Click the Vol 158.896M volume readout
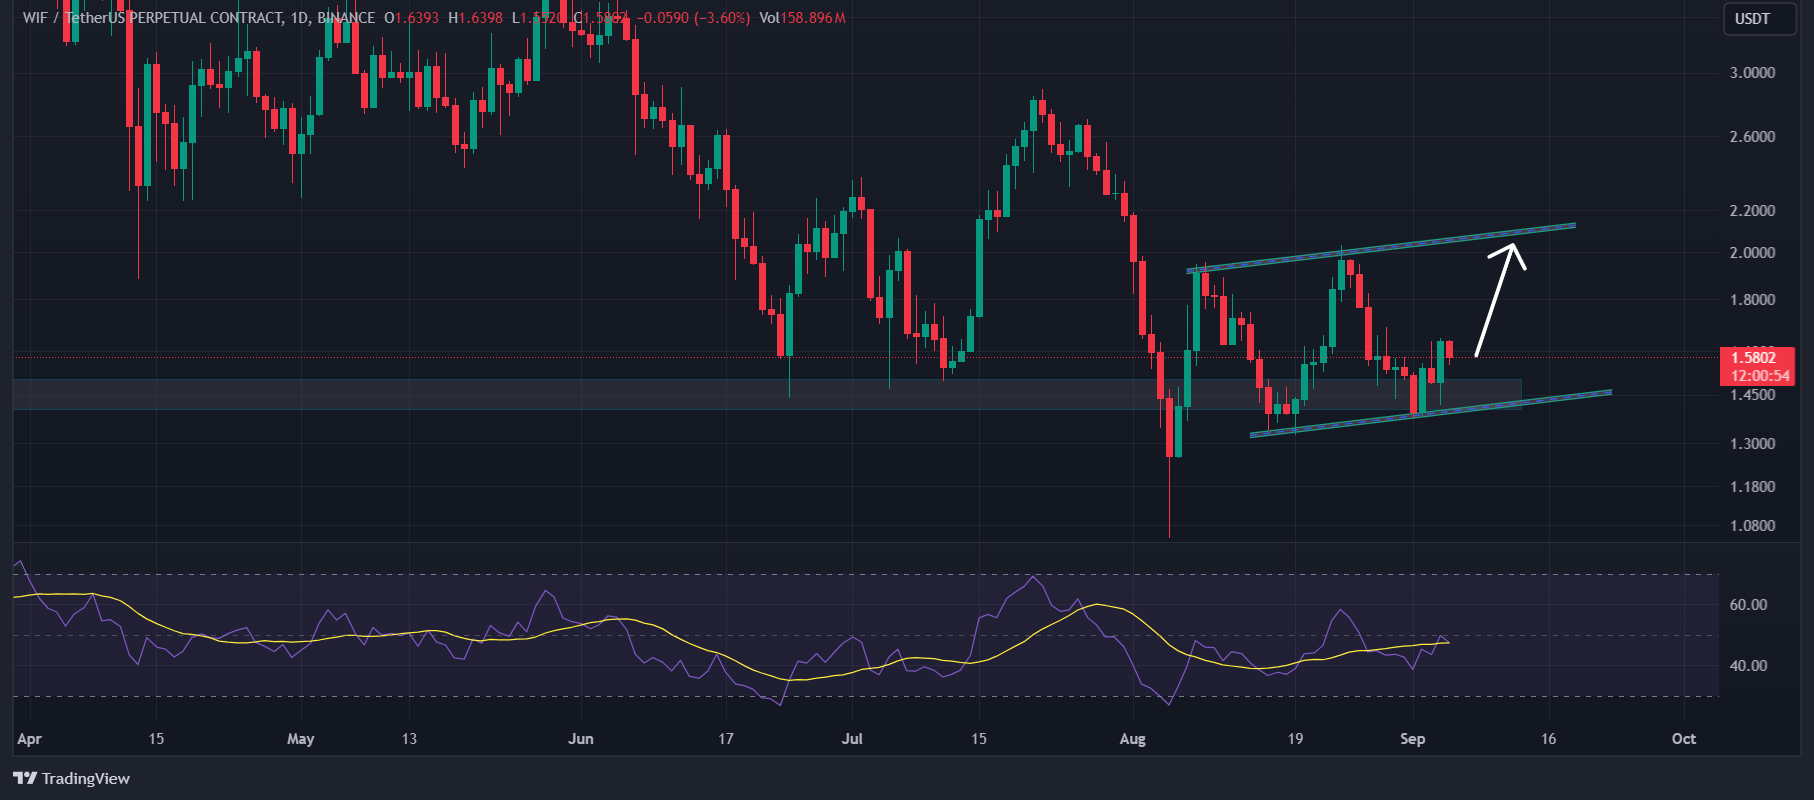 pos(802,18)
